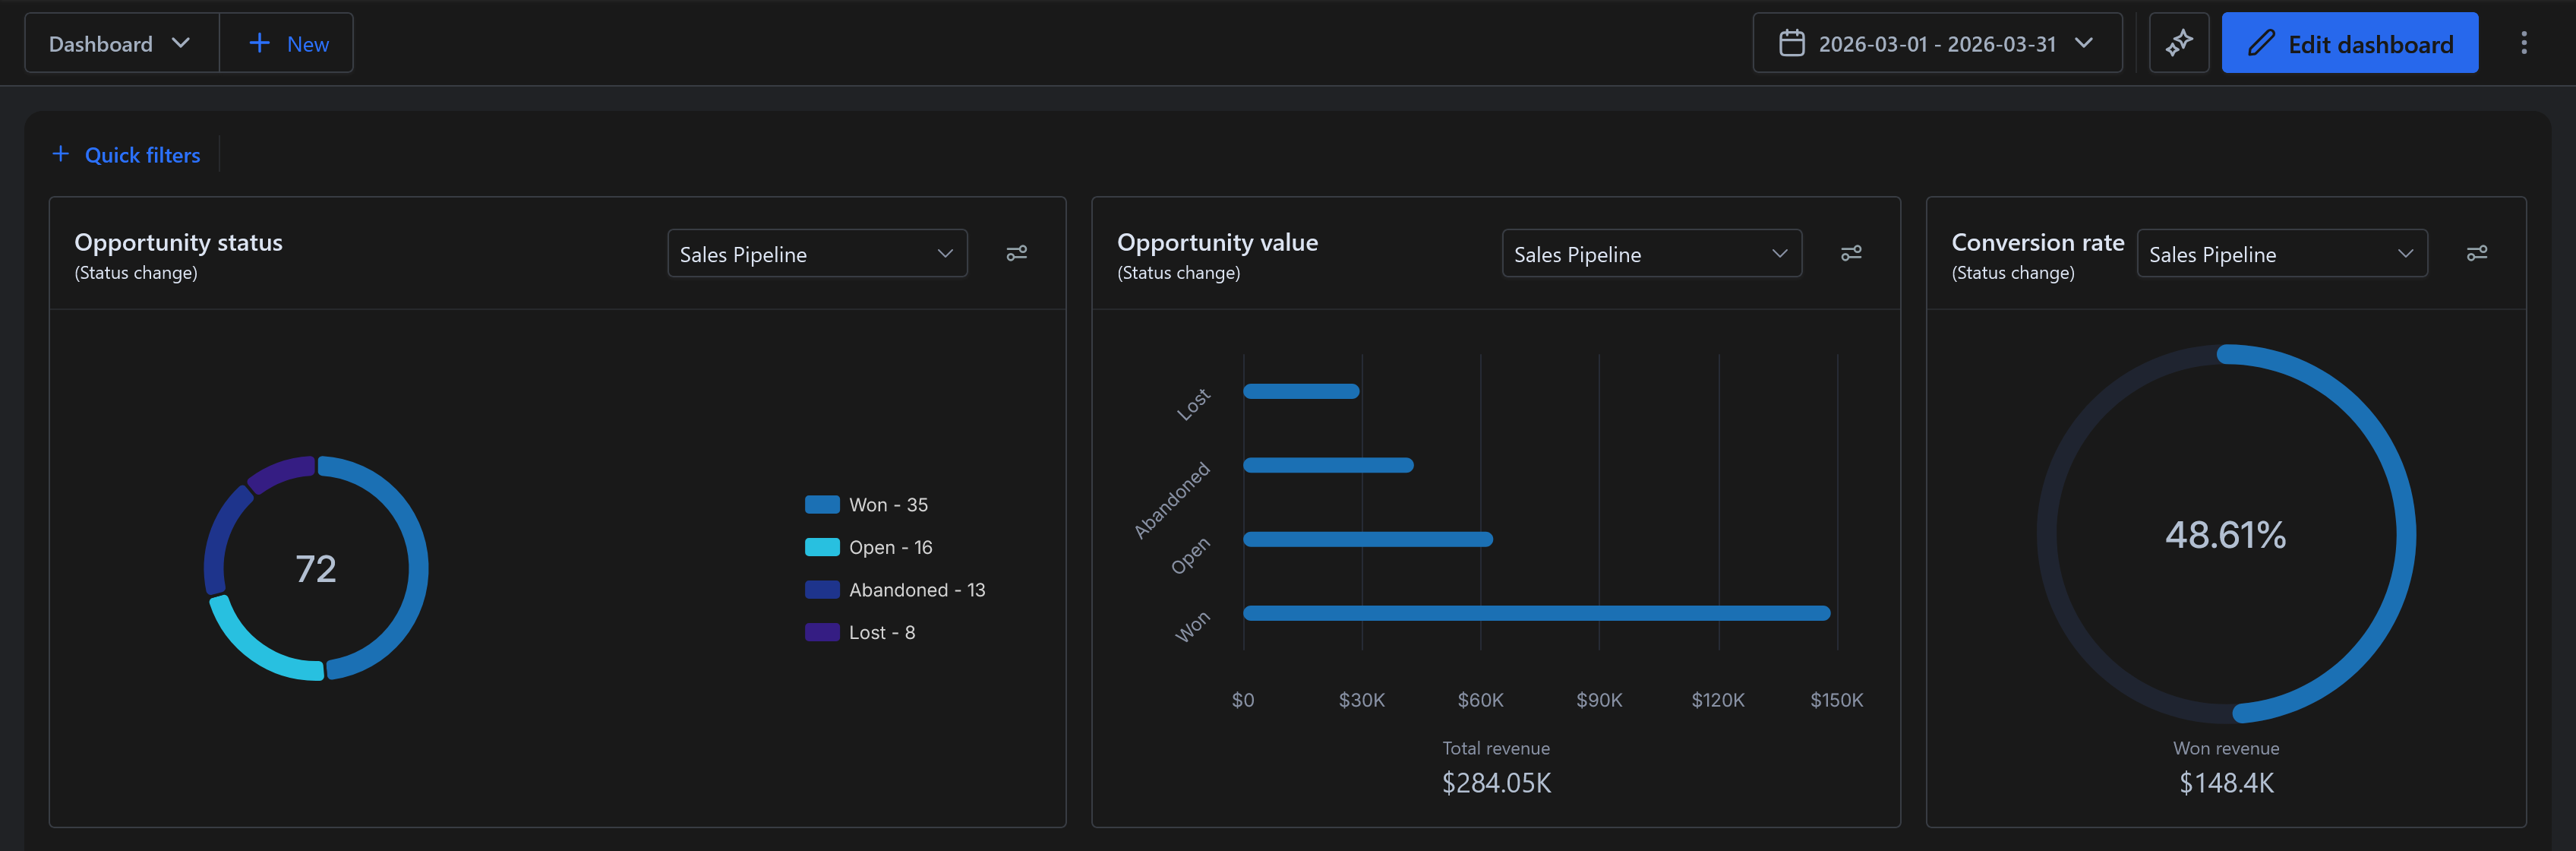Open filter settings icon for Opportunity status
The width and height of the screenshot is (2576, 851).
pyautogui.click(x=1016, y=254)
